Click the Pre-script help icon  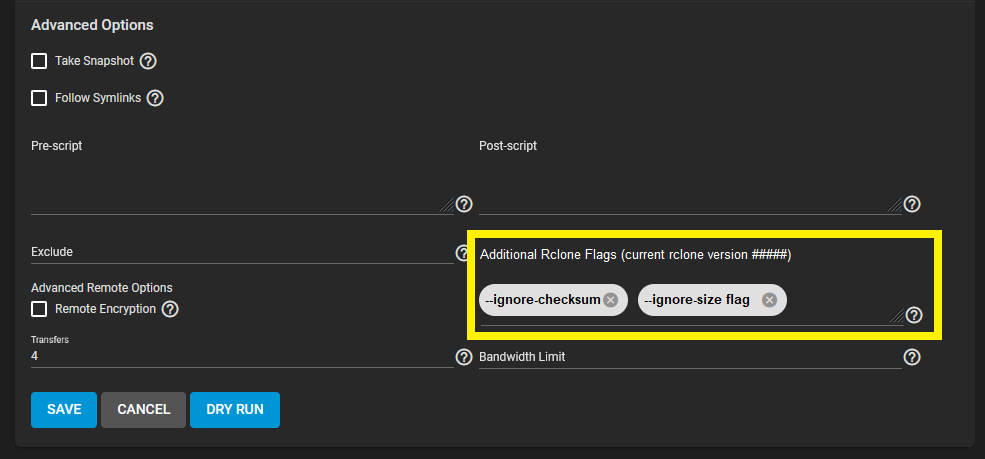coord(464,204)
